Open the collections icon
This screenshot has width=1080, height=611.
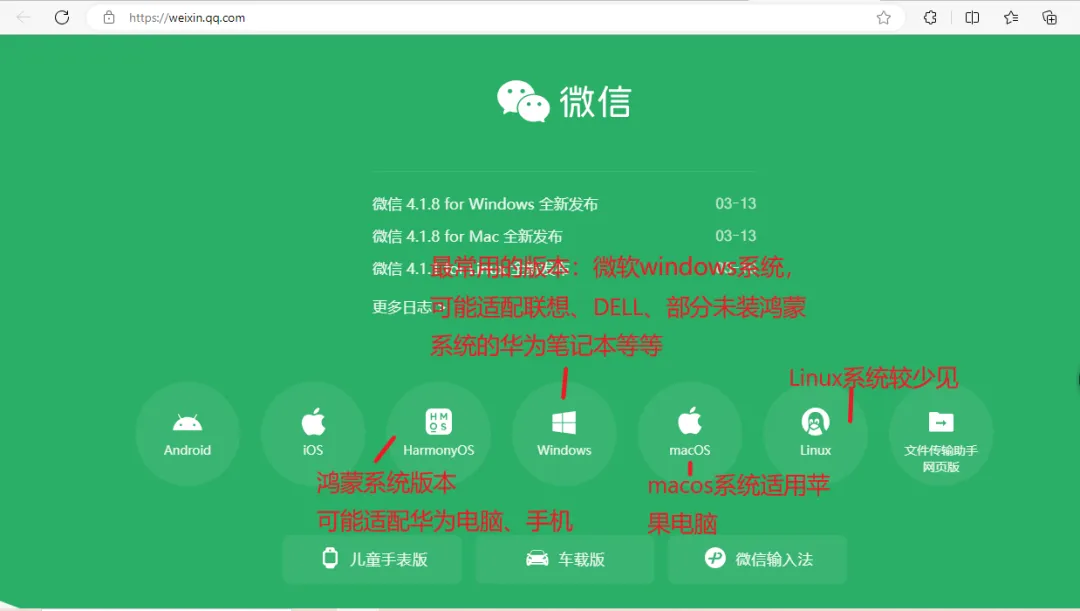[x=1049, y=18]
